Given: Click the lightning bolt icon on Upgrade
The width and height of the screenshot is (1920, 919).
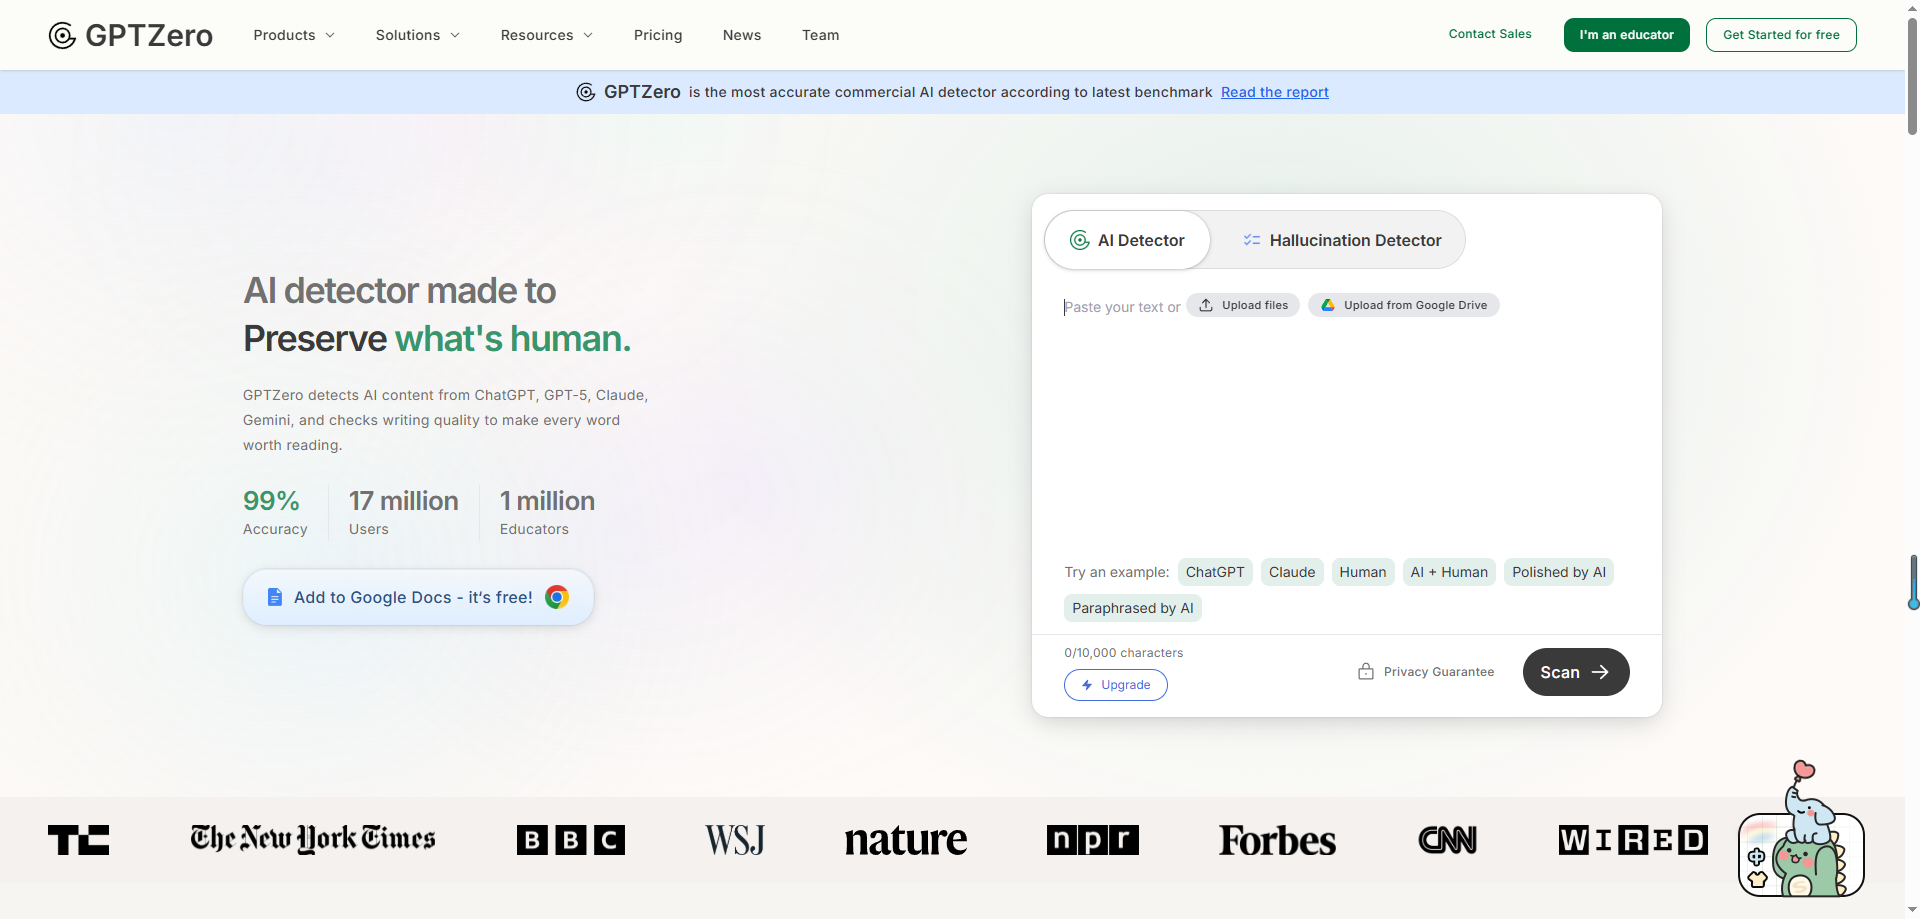Looking at the screenshot, I should point(1087,685).
